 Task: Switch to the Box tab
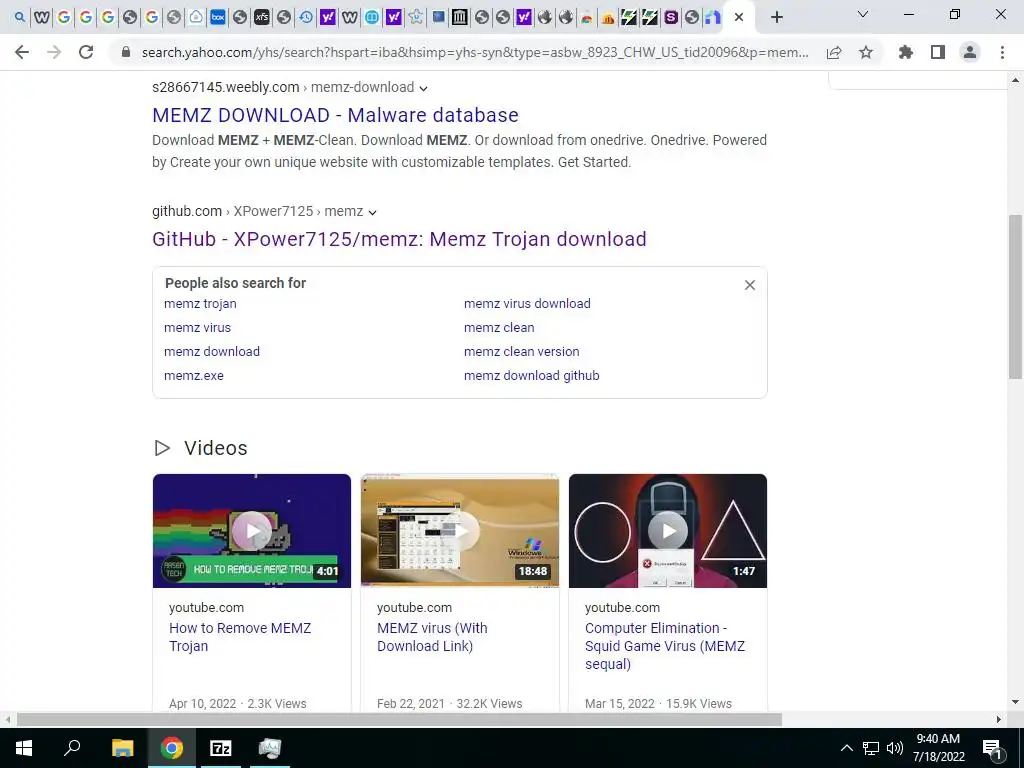(x=217, y=18)
